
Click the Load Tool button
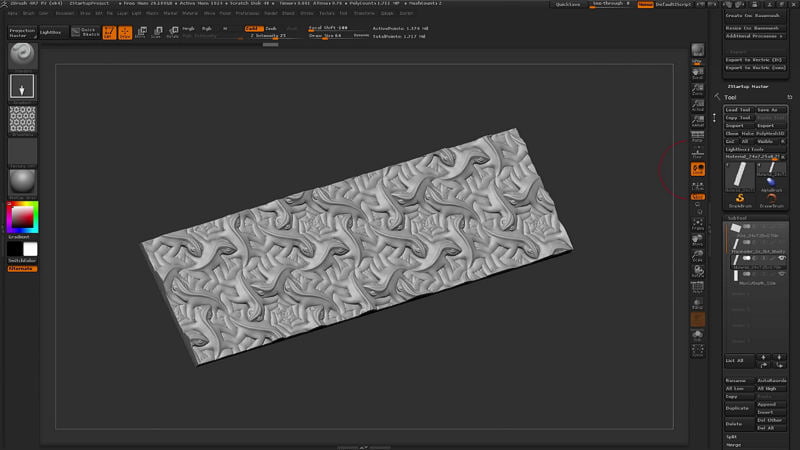pyautogui.click(x=738, y=109)
